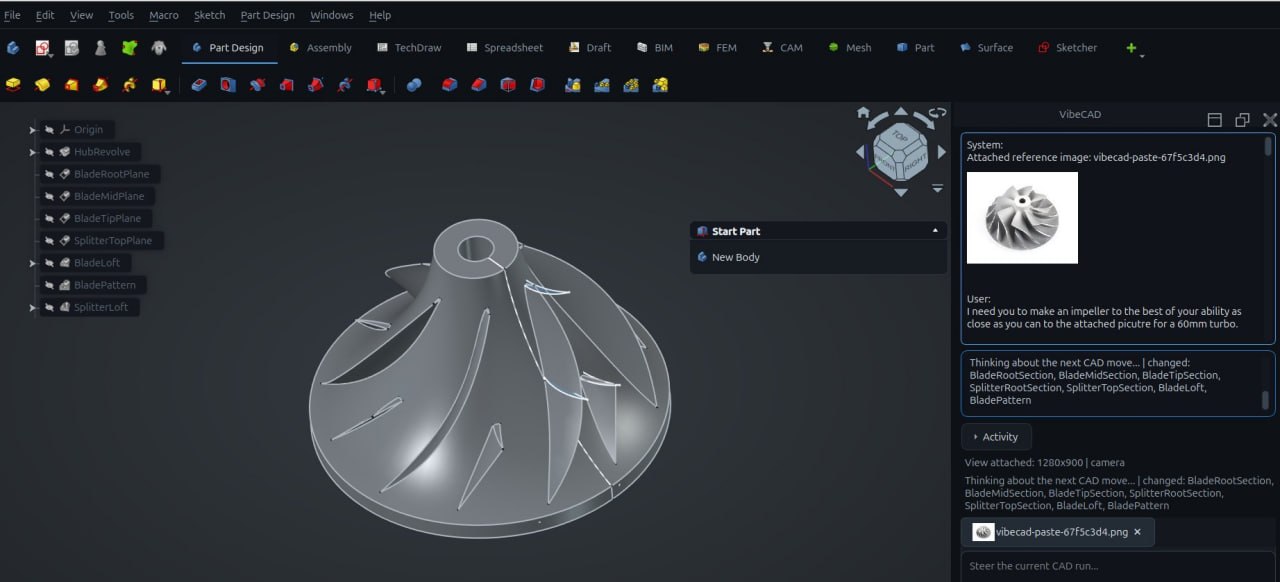Viewport: 1280px width, 582px height.
Task: Click the green Check Geometry icon
Action: point(129,47)
